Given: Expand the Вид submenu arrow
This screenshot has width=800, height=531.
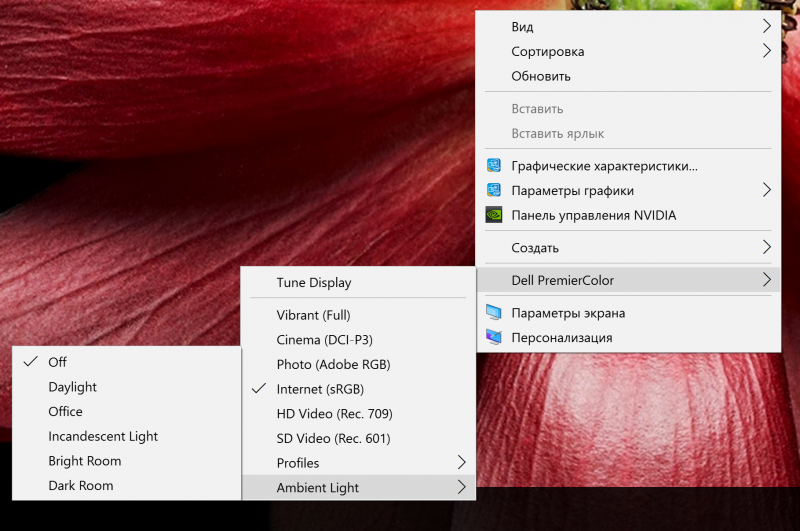Looking at the screenshot, I should (x=766, y=26).
